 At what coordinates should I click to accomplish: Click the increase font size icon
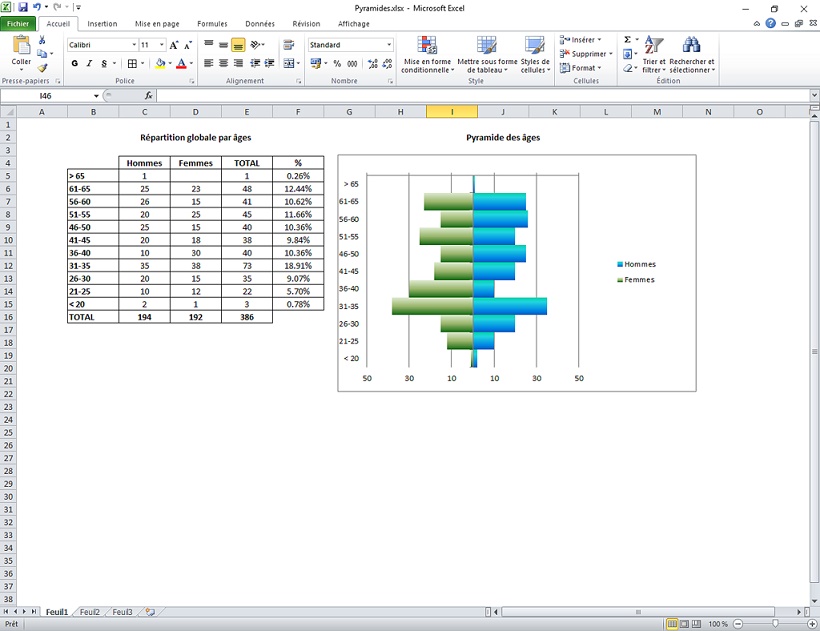pos(174,45)
